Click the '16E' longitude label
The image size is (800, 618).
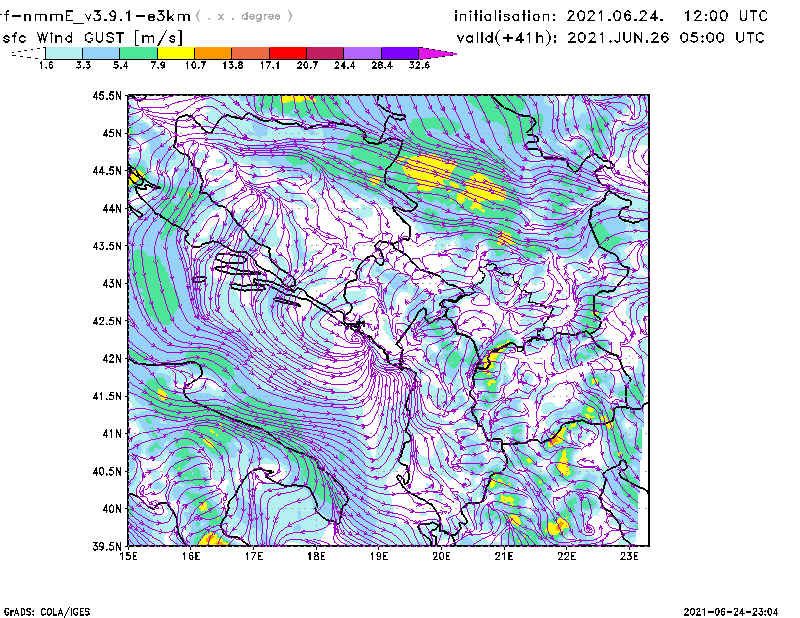pyautogui.click(x=191, y=556)
